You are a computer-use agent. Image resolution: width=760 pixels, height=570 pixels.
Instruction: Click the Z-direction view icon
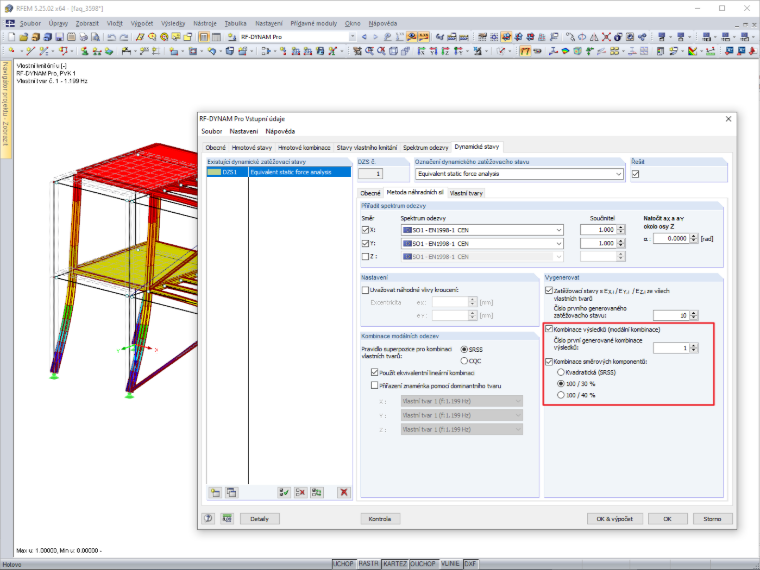pos(445,51)
